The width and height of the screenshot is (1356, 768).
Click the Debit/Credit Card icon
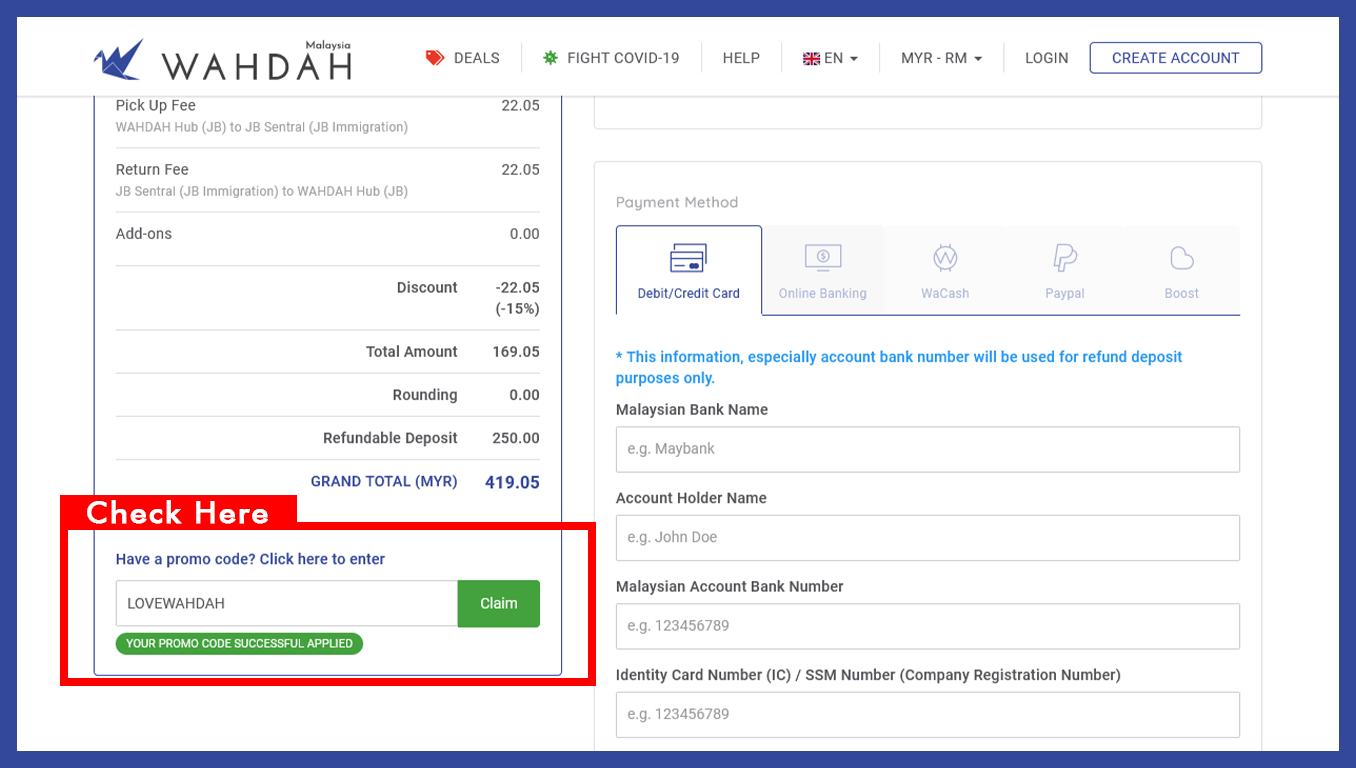coord(688,258)
